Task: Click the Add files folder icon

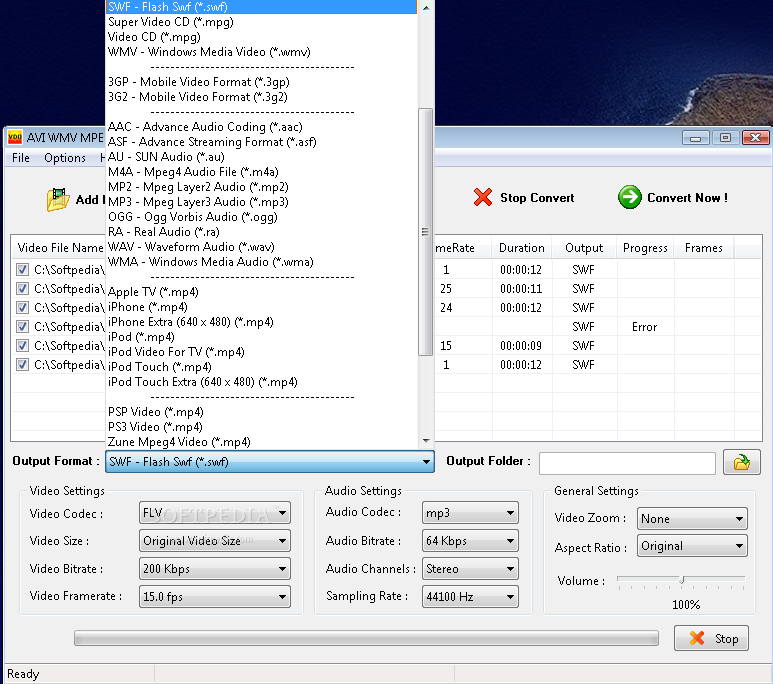Action: tap(58, 199)
